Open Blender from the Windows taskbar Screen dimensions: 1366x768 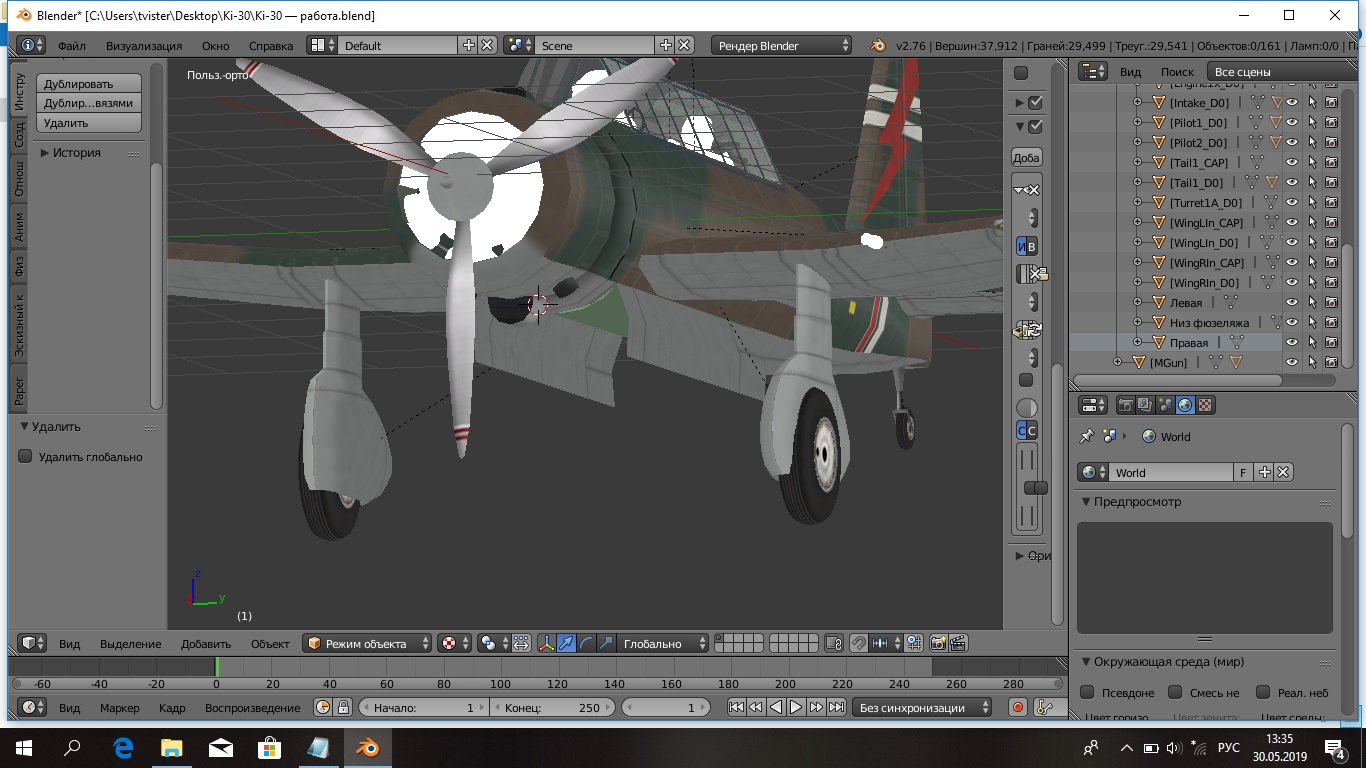pyautogui.click(x=367, y=747)
